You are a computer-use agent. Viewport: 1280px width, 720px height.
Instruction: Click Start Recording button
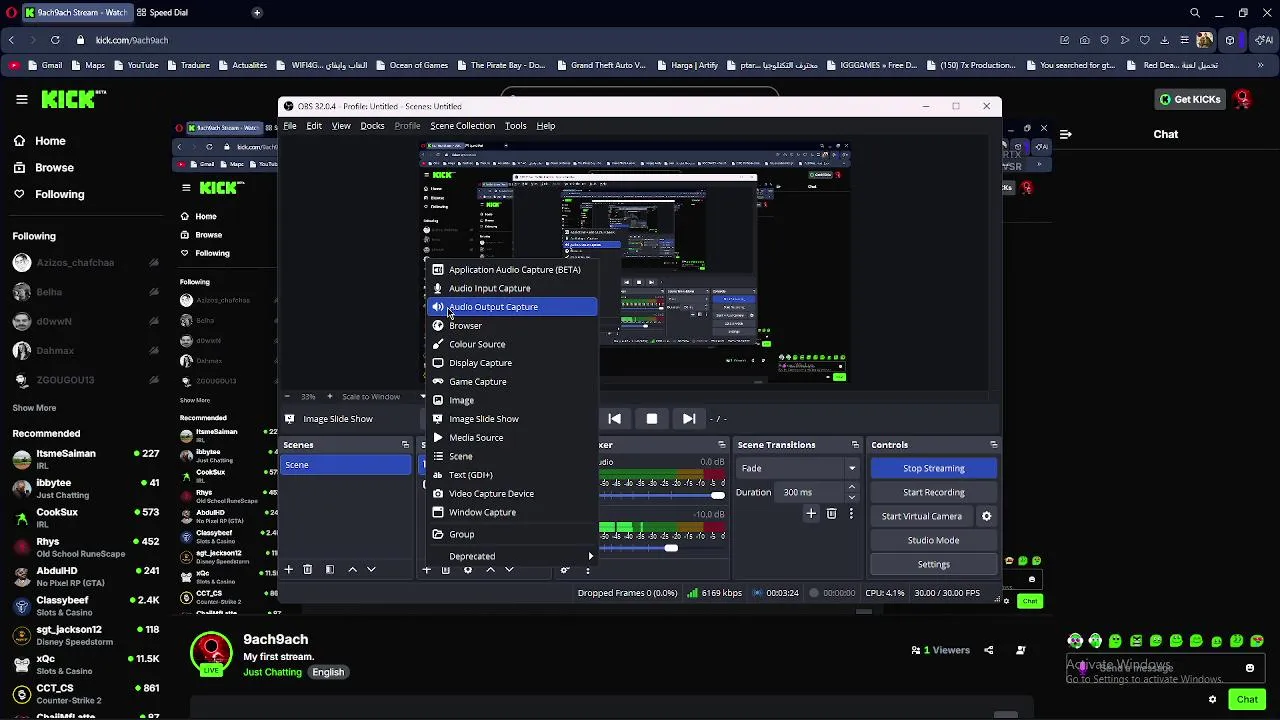(x=934, y=492)
